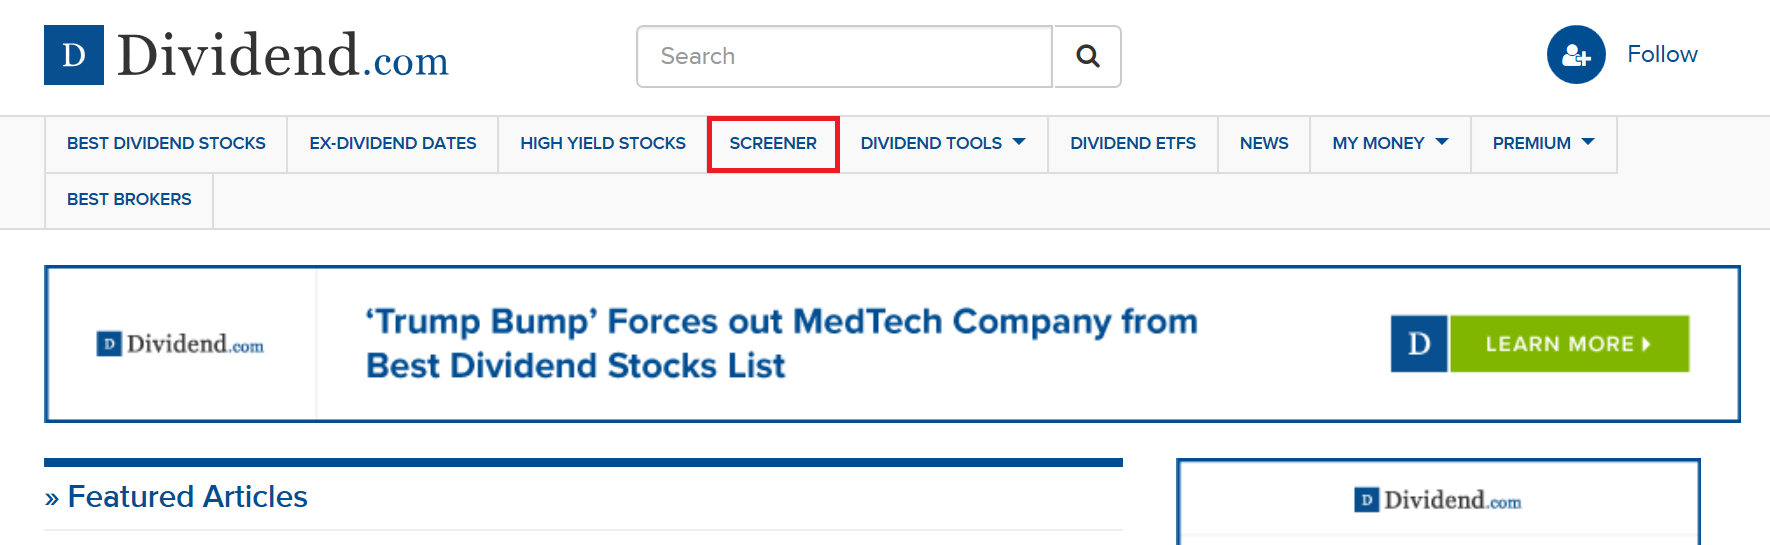Click the Dividend.com logo in the sidebar box

(x=1437, y=500)
